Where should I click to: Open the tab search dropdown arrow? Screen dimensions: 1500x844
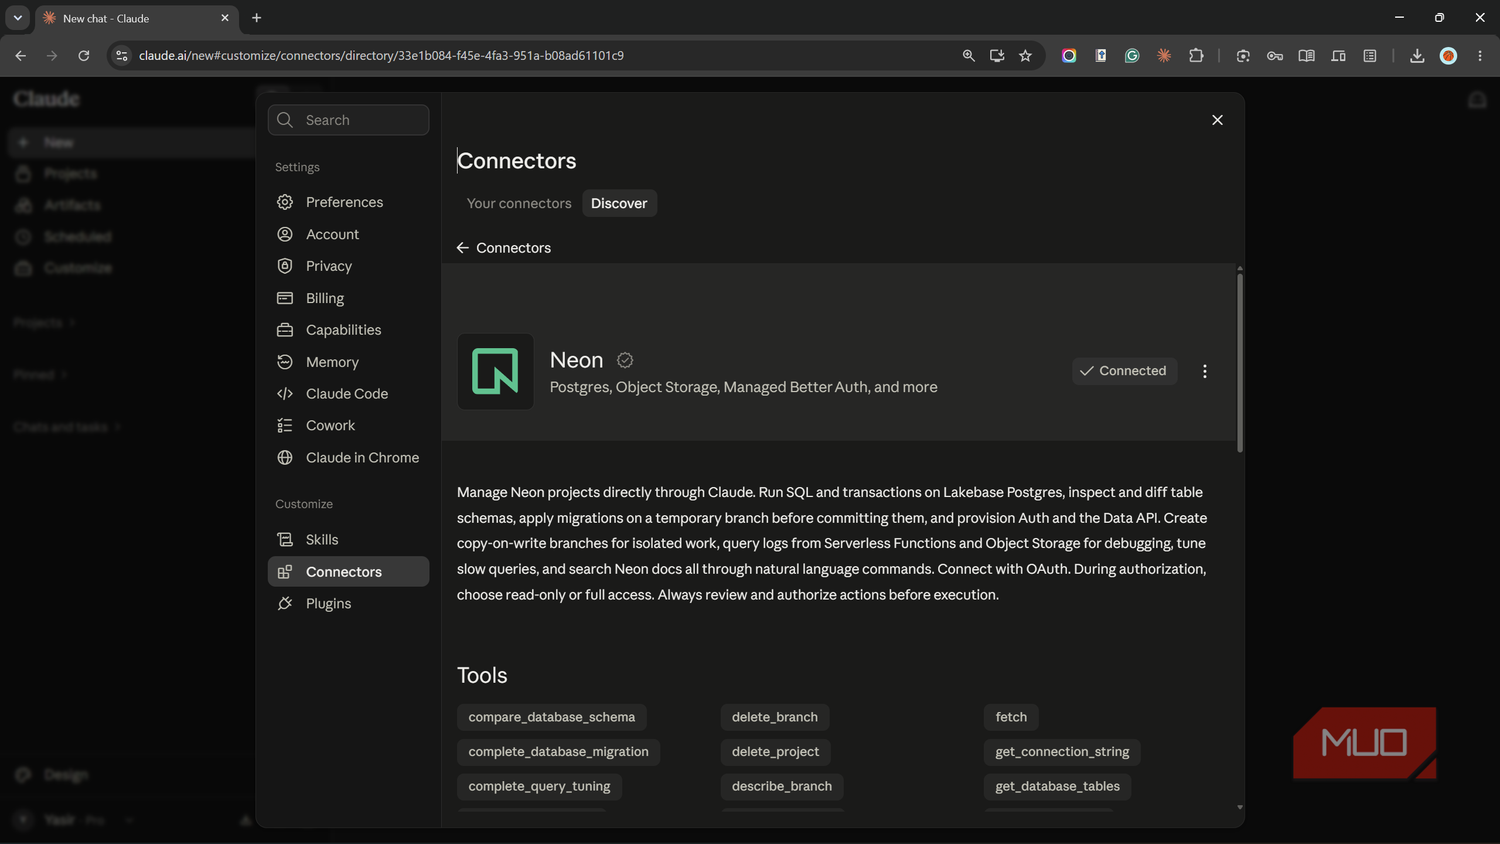coord(17,18)
